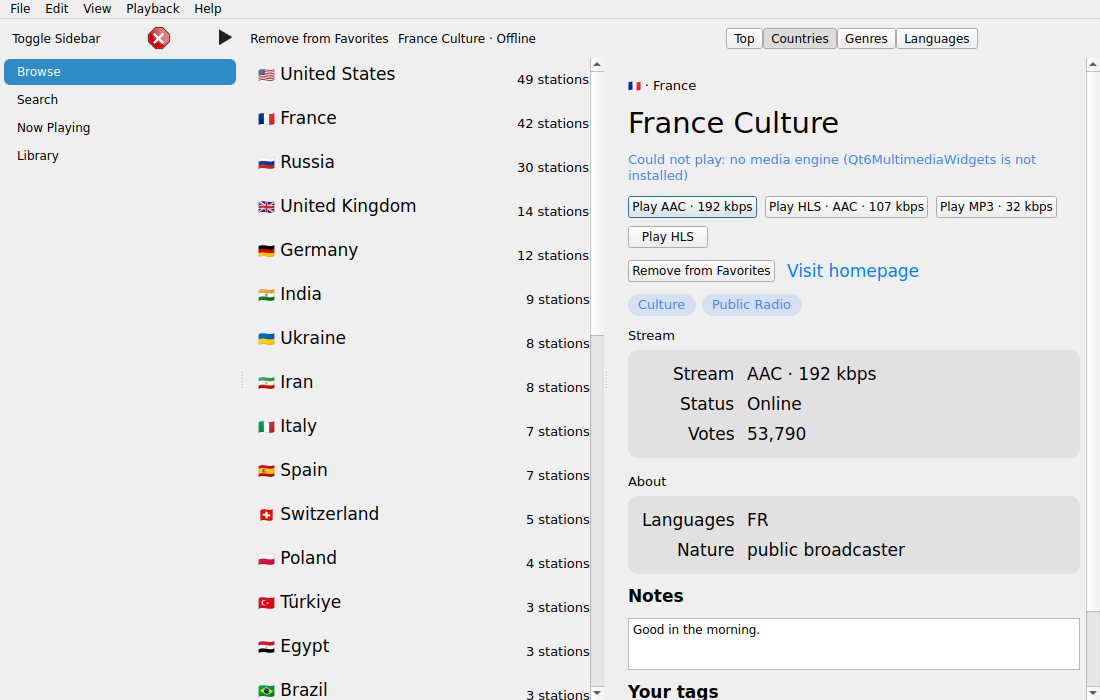Viewport: 1100px width, 700px height.
Task: Click the '42 stations' count
Action: [553, 123]
